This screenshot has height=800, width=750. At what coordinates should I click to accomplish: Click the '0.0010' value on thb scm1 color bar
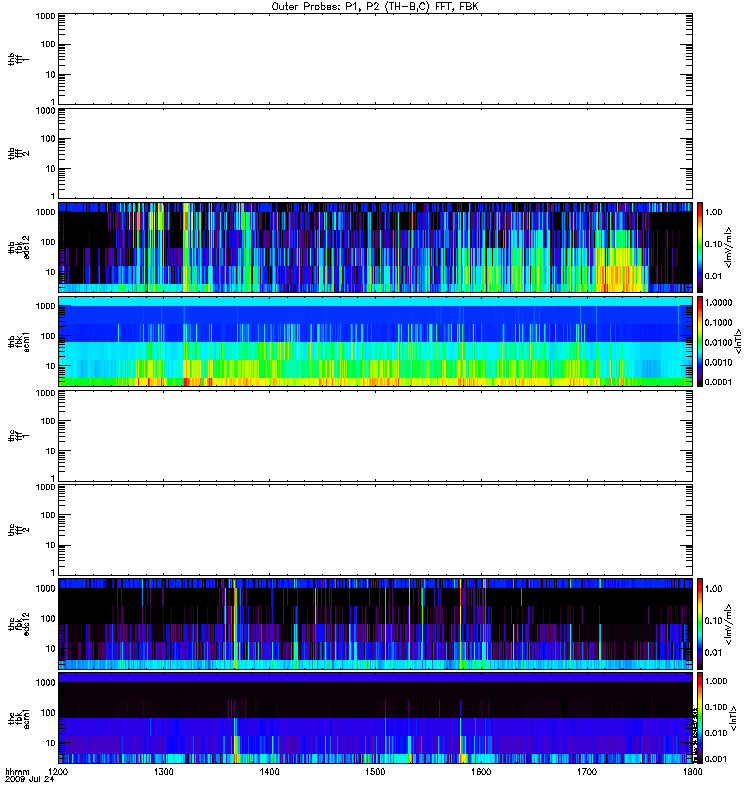718,362
